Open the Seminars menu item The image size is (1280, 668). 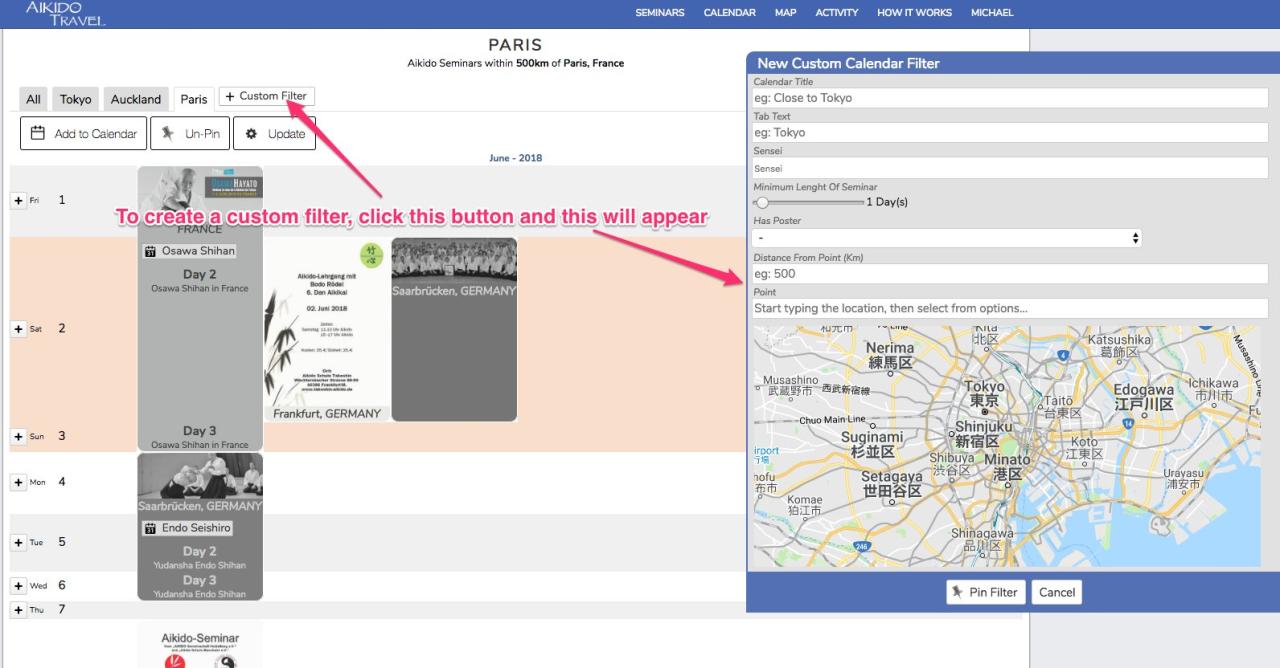click(x=660, y=13)
